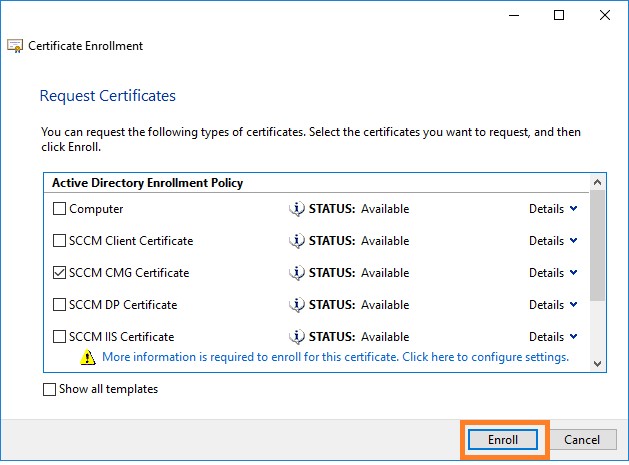This screenshot has width=629, height=465.
Task: Tick the SCCM IIS Certificate checkbox
Action: [59, 337]
